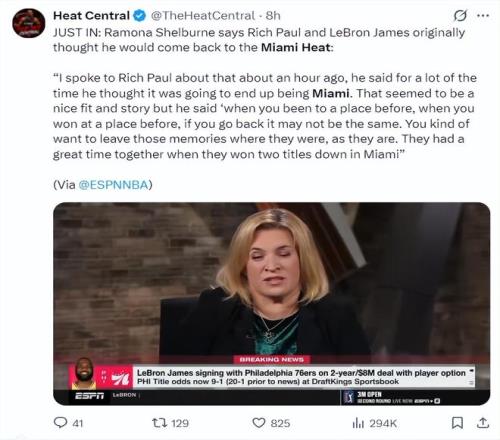This screenshot has width=500, height=440.
Task: Like the post with 825 likes
Action: click(x=271, y=423)
